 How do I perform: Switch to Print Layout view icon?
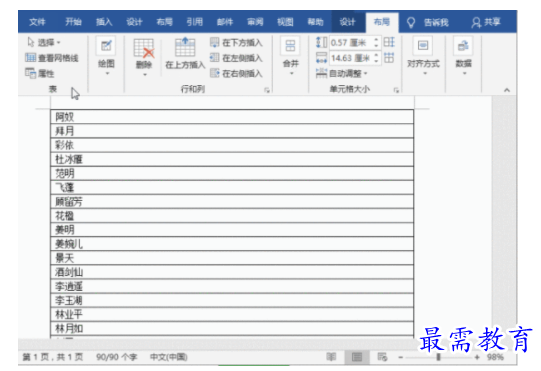357,357
